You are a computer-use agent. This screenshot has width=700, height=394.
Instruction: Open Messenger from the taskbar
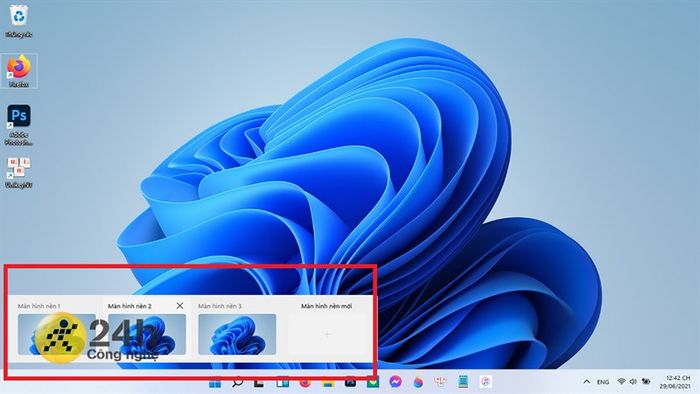(396, 382)
